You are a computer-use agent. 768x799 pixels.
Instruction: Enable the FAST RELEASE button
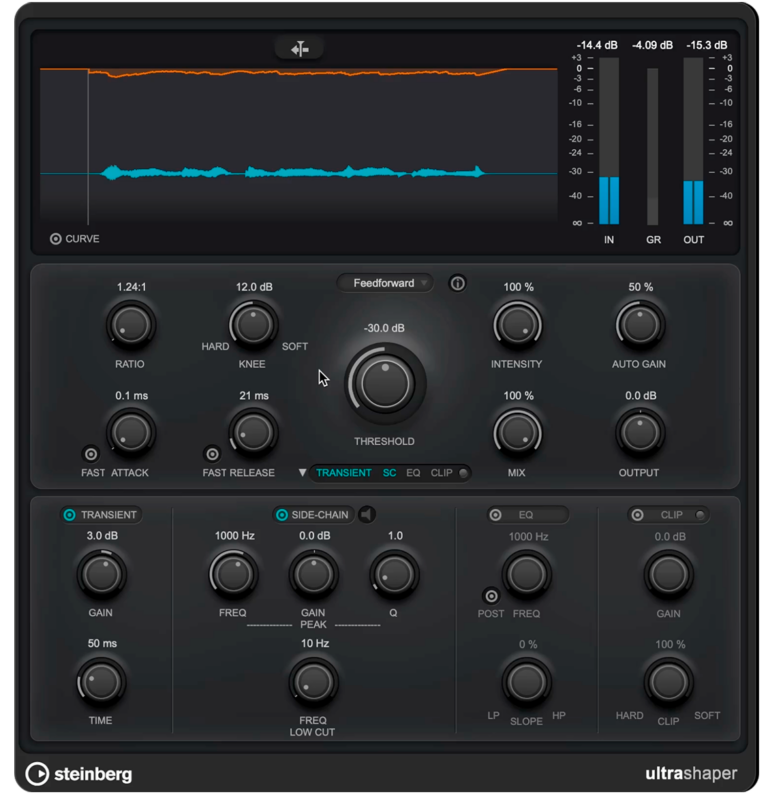click(x=212, y=454)
